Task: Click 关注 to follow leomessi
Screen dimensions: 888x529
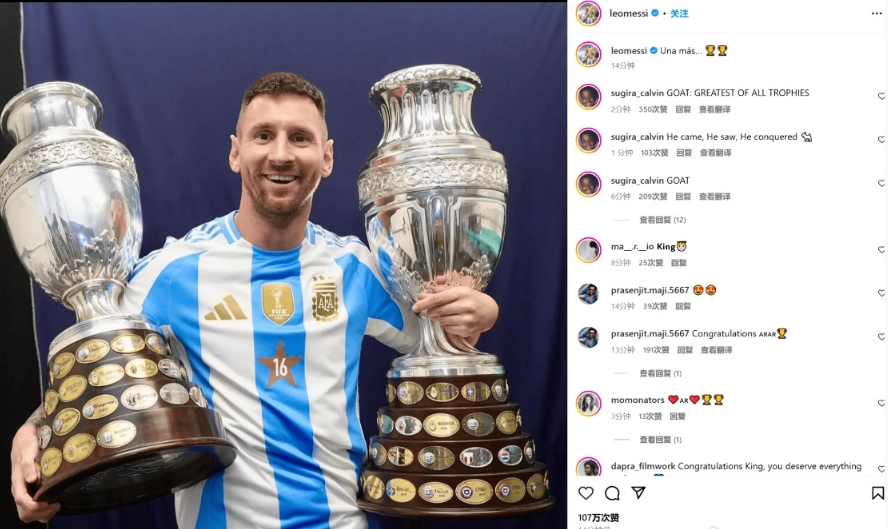Action: tap(679, 14)
